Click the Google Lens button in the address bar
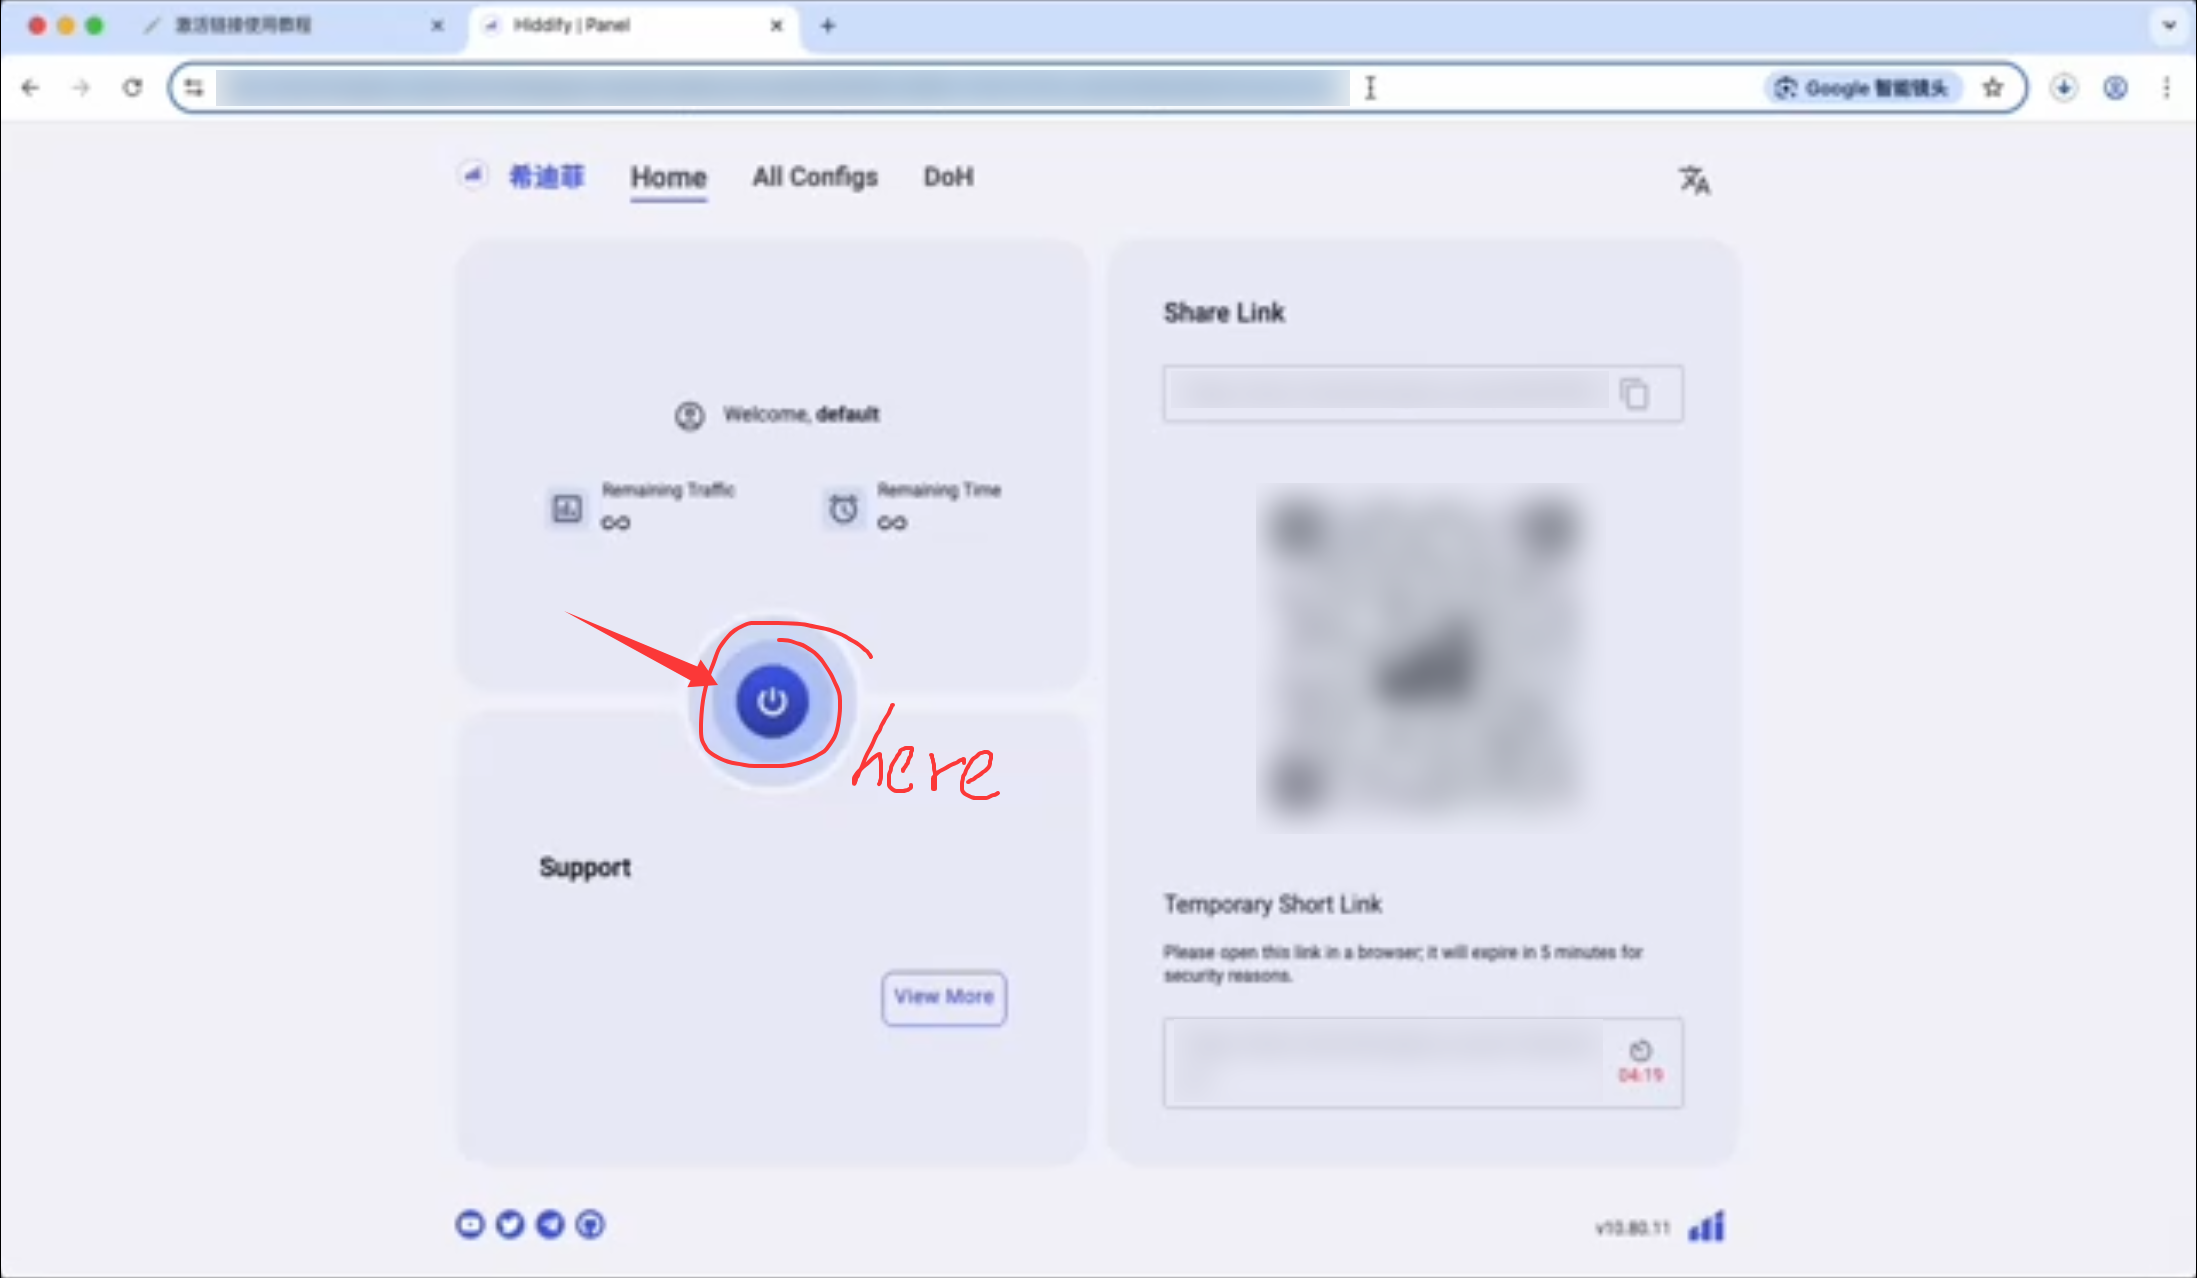 tap(1861, 88)
